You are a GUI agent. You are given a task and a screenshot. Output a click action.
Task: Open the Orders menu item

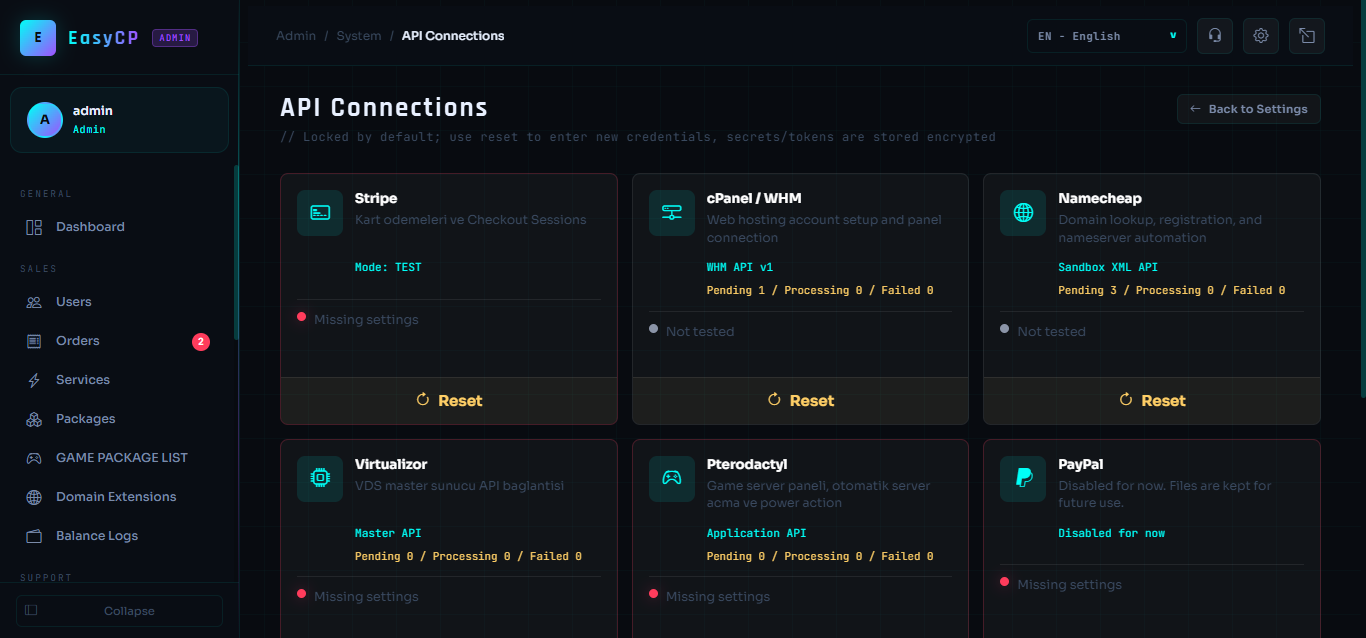pos(119,341)
